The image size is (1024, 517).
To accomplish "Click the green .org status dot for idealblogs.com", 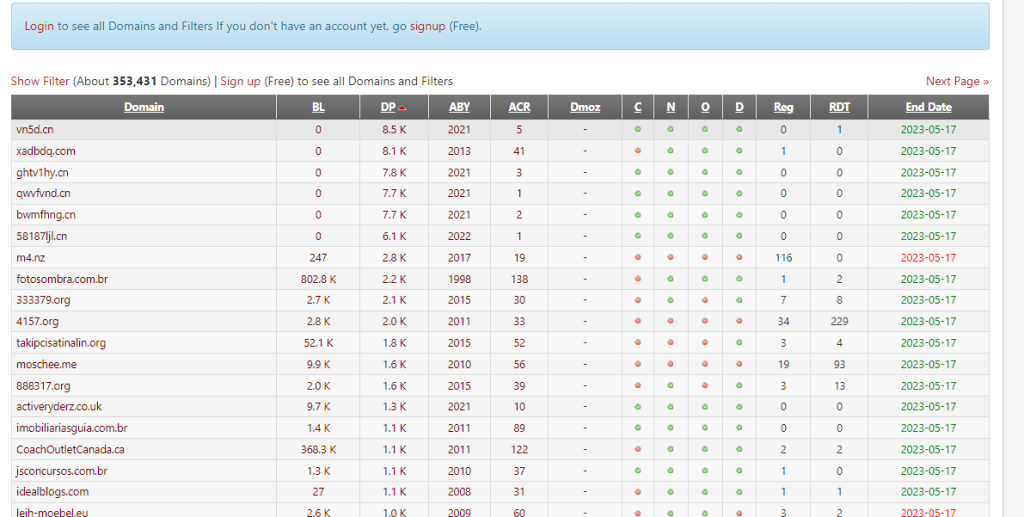I will [704, 492].
